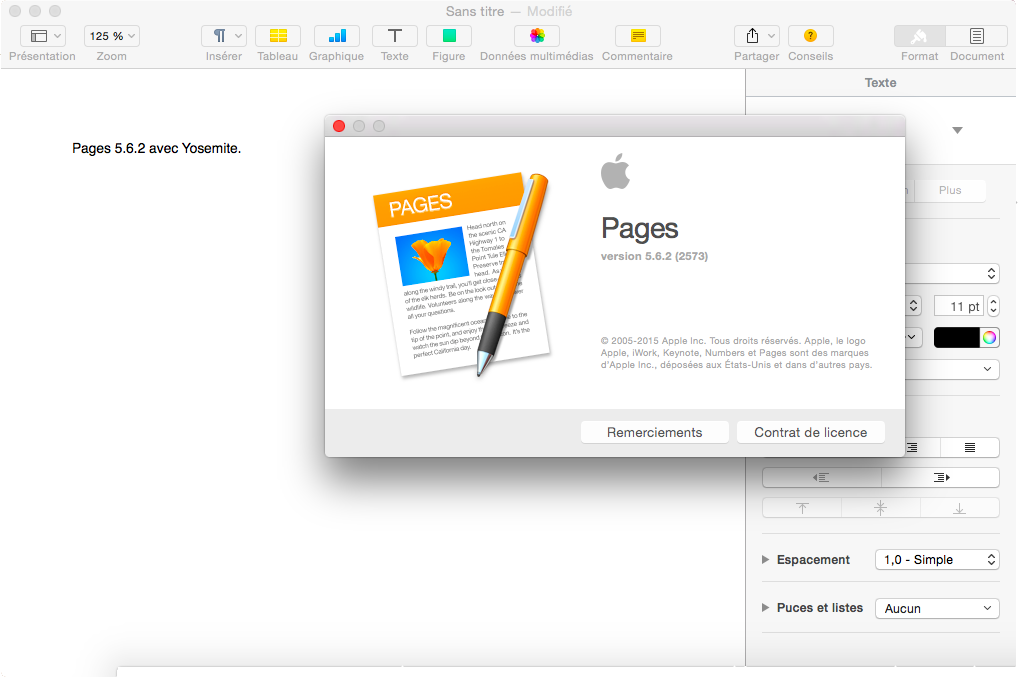1018x677 pixels.
Task: Show the Conseils help tips
Action: (x=810, y=36)
